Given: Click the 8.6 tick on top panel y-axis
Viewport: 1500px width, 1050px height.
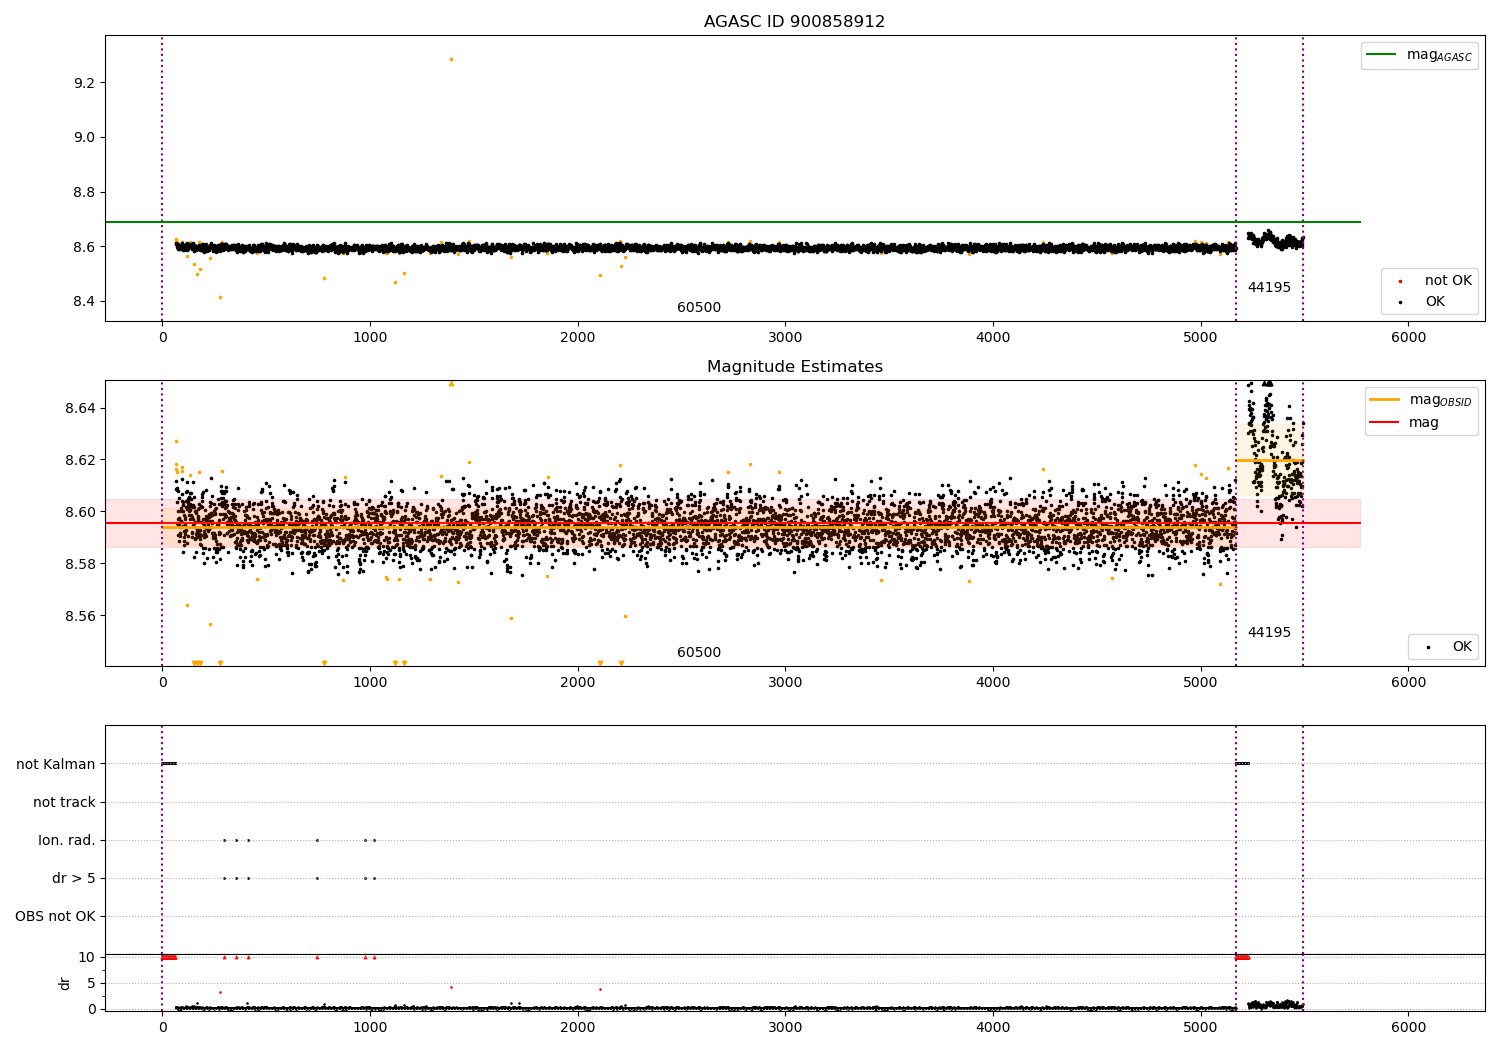Looking at the screenshot, I should (x=84, y=247).
